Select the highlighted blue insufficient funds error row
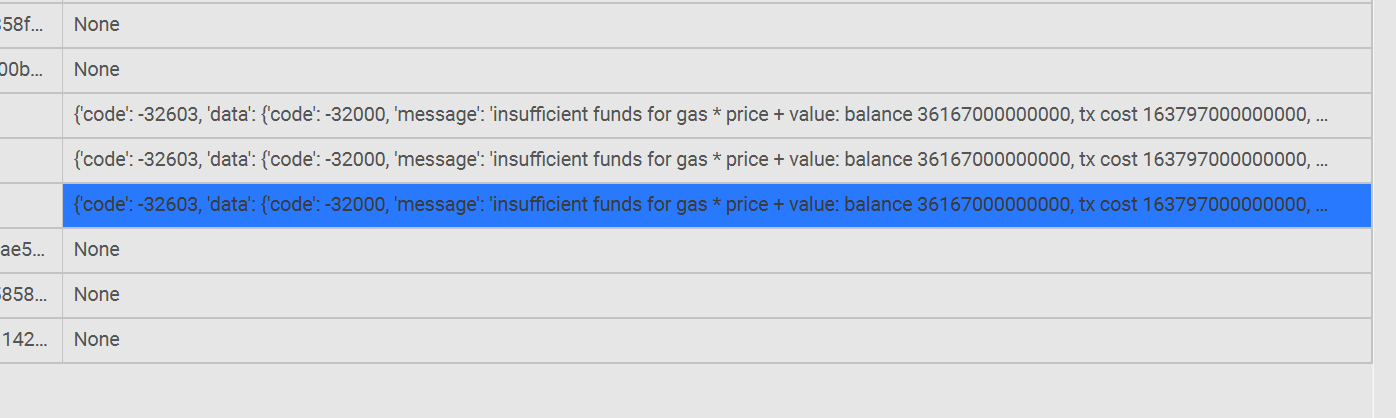The height and width of the screenshot is (418, 1396). (x=700, y=205)
